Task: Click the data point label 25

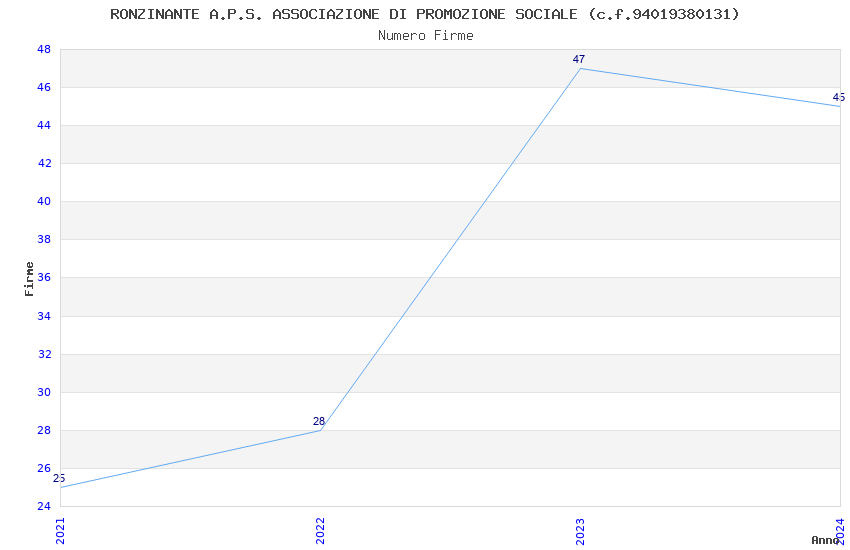Action: [59, 478]
